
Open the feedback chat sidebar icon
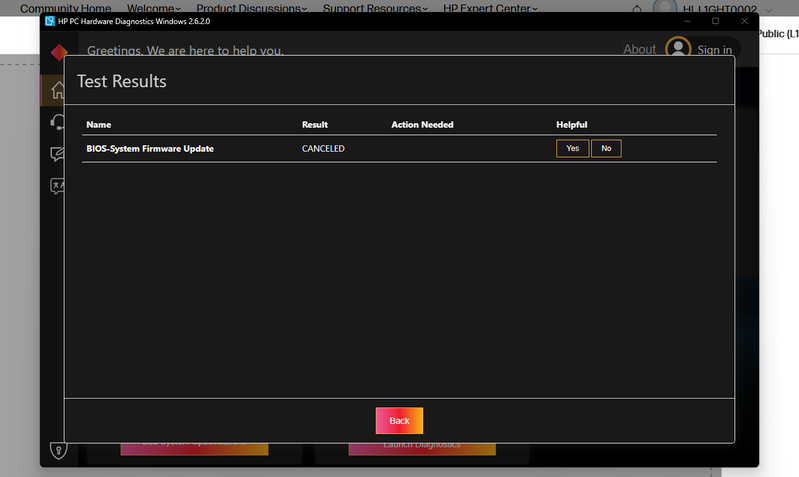pos(58,154)
